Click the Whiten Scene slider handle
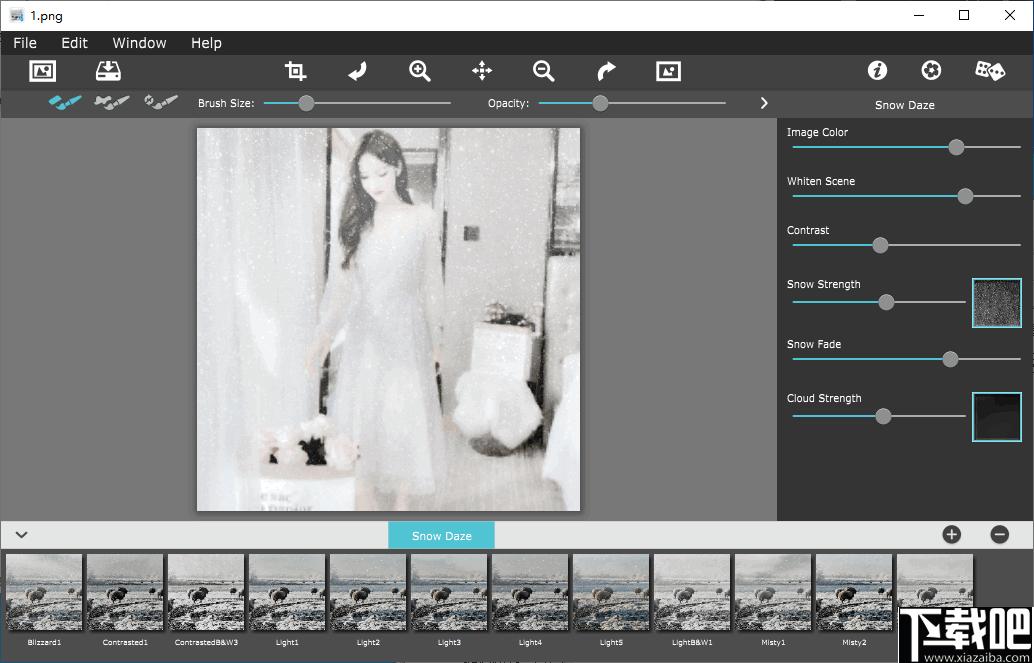Image resolution: width=1034 pixels, height=663 pixels. 965,196
